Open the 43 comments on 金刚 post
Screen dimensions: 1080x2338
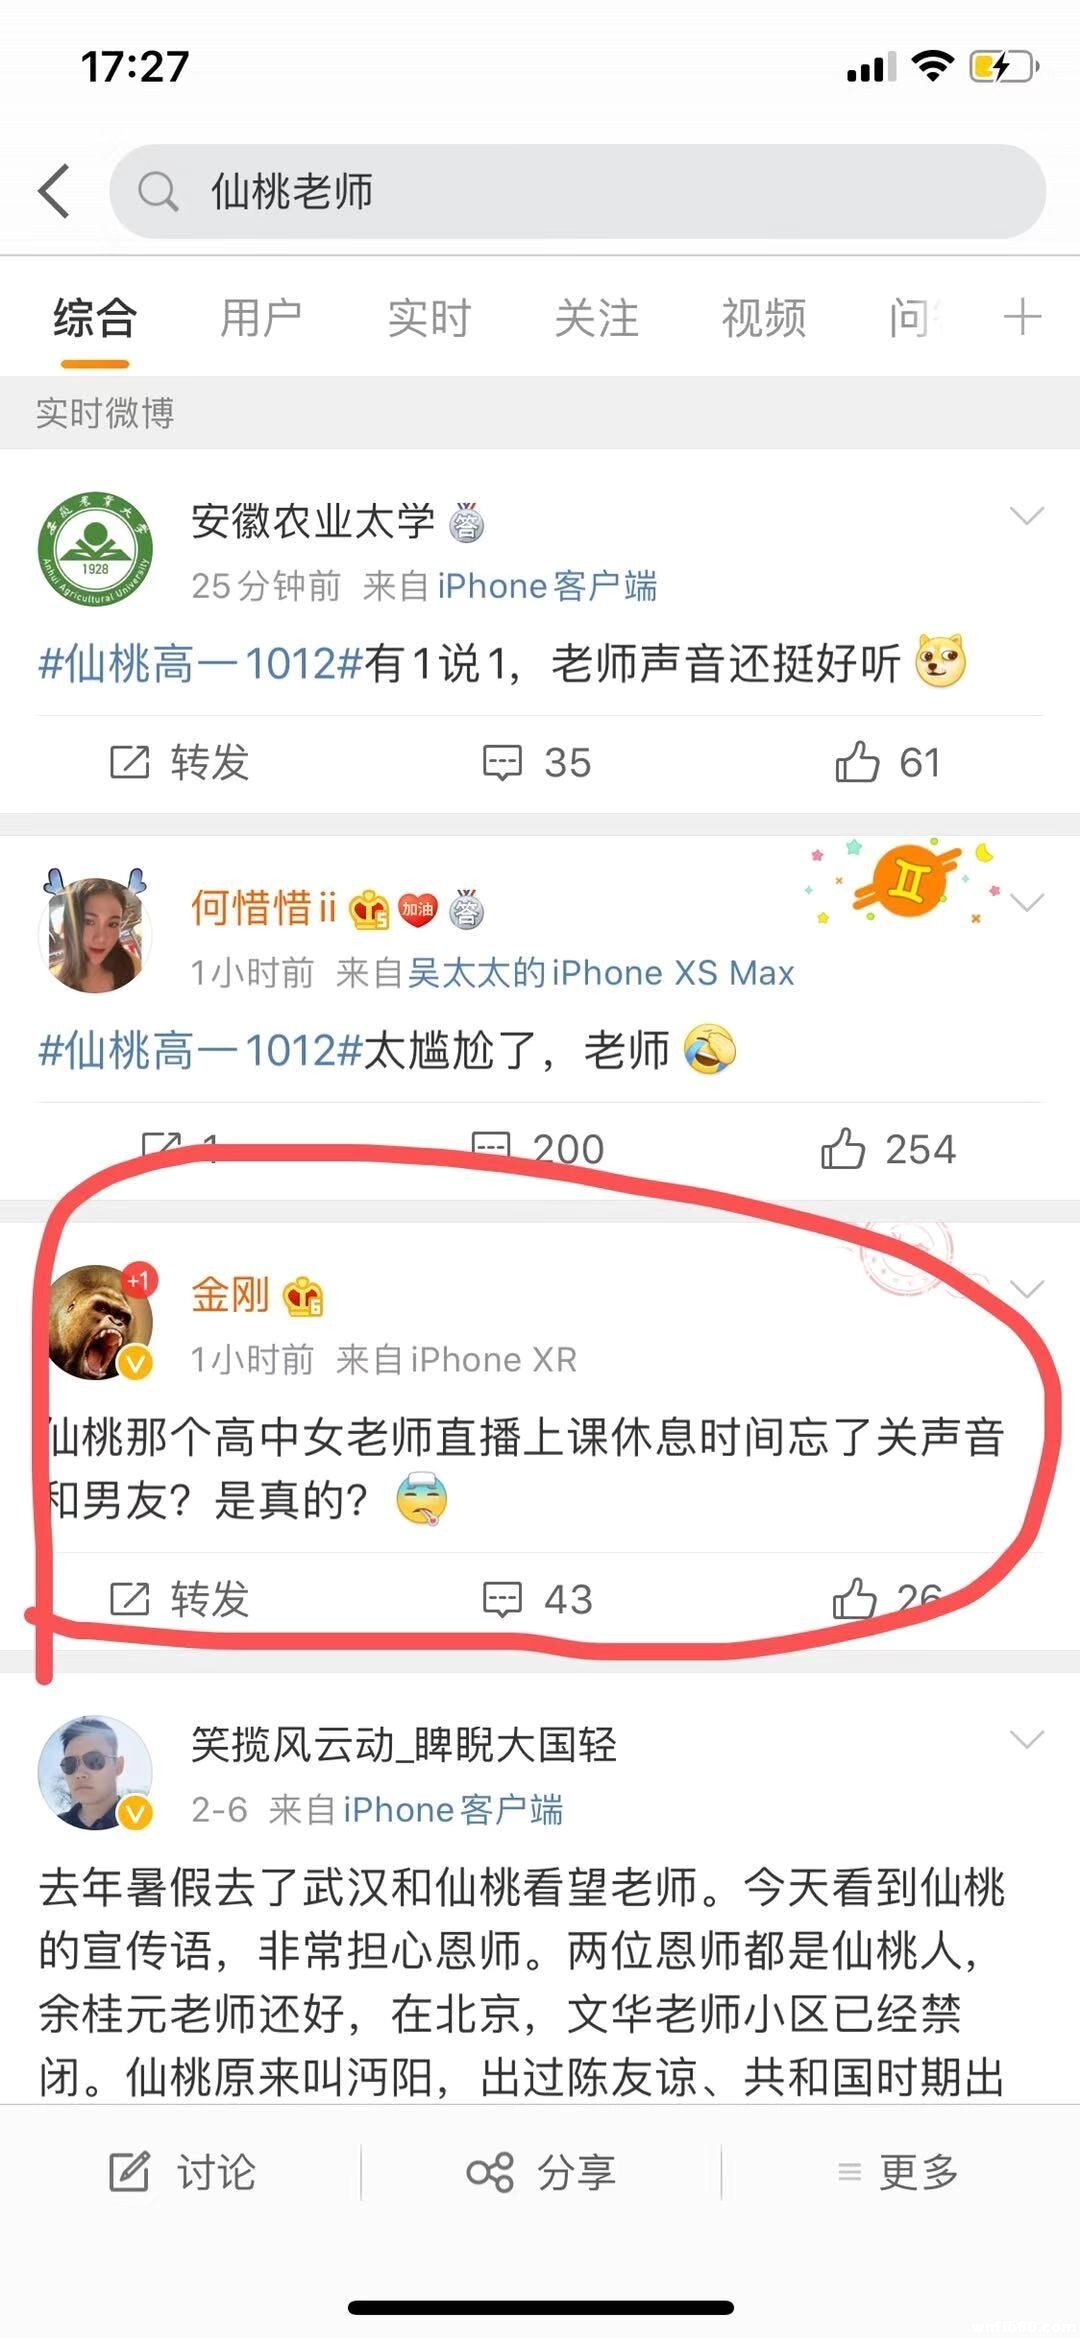click(537, 1599)
